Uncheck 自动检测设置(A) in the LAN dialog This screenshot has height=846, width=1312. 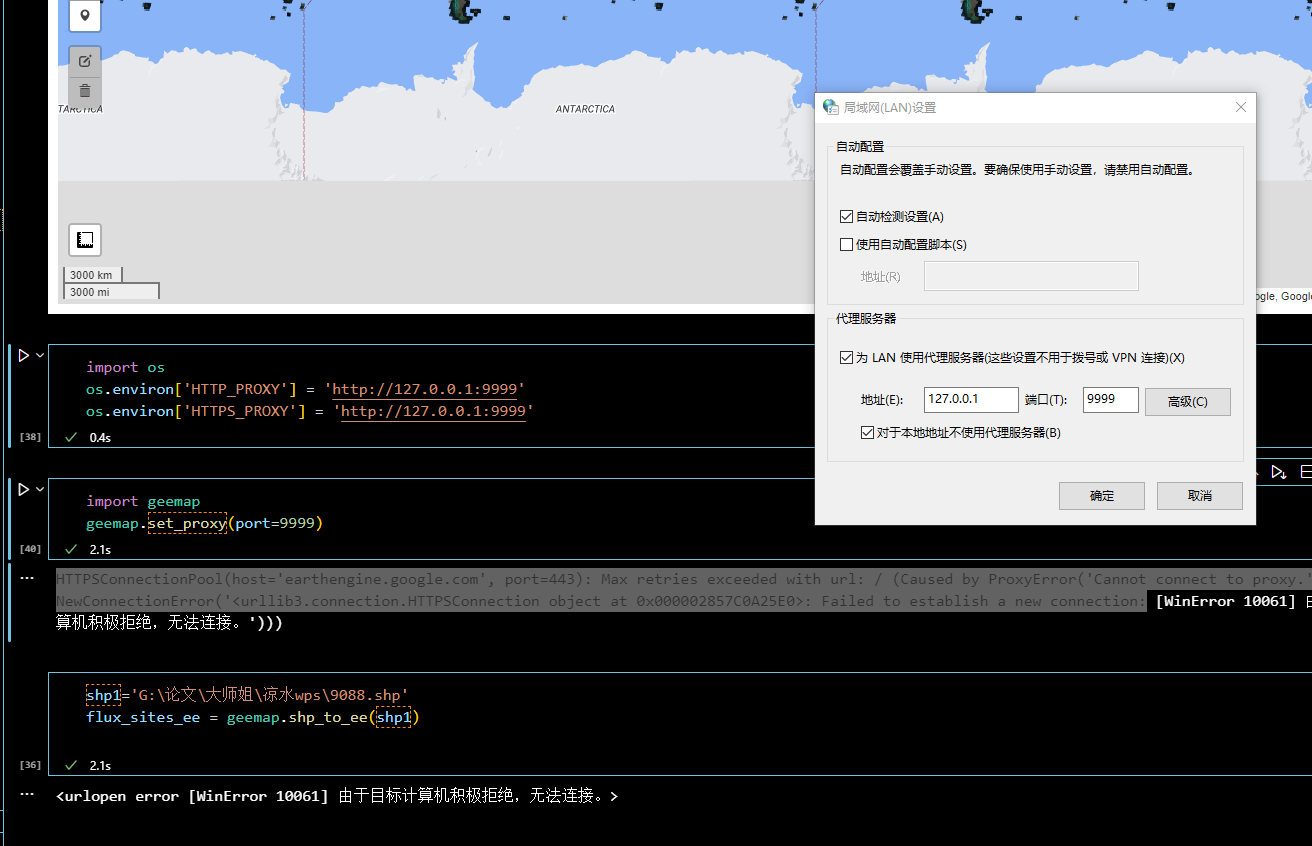click(845, 216)
